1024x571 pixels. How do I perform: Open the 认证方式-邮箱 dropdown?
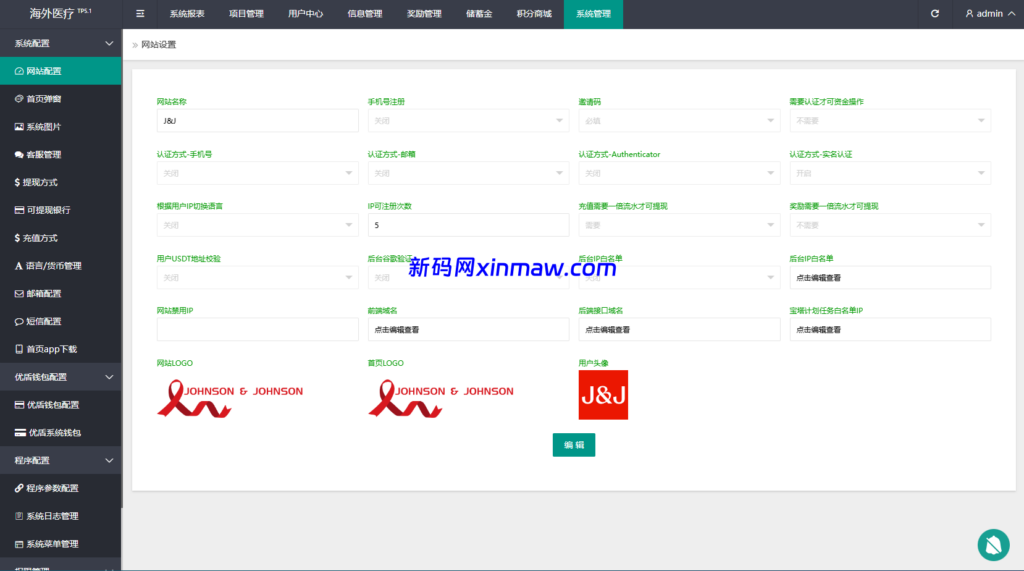click(468, 173)
